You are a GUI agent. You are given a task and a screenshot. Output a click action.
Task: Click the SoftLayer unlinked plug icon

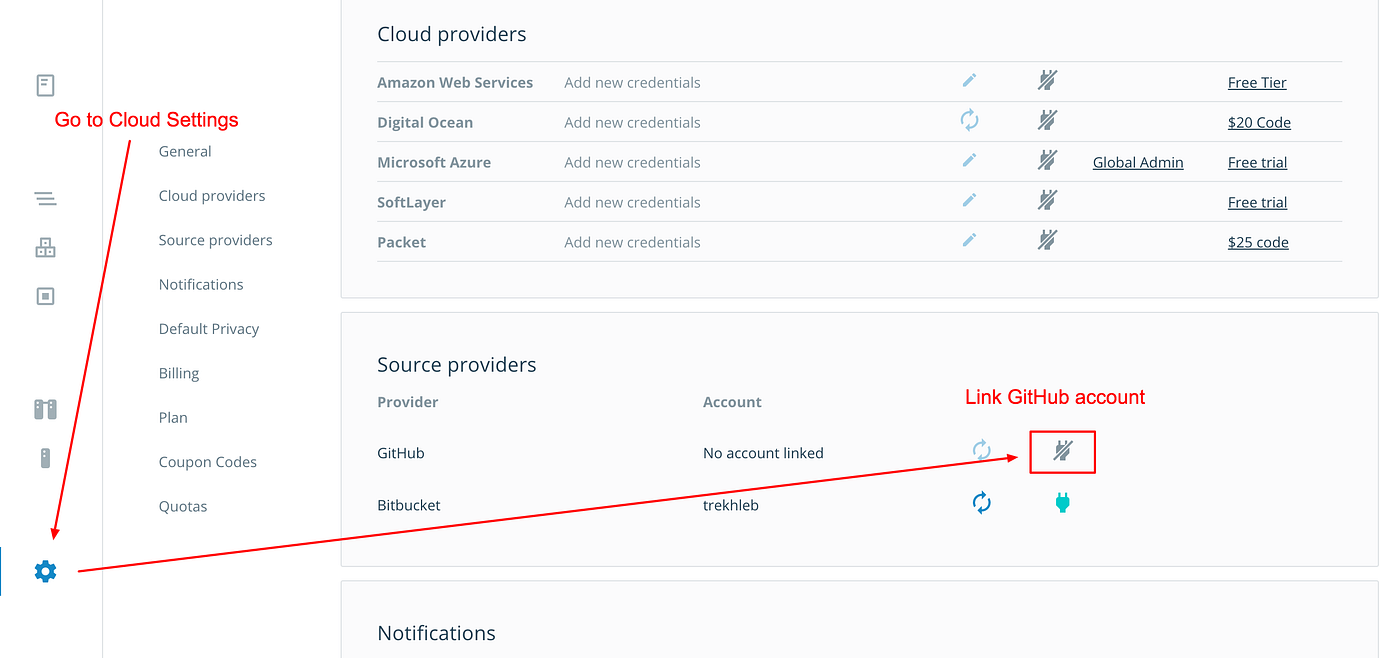[1047, 201]
